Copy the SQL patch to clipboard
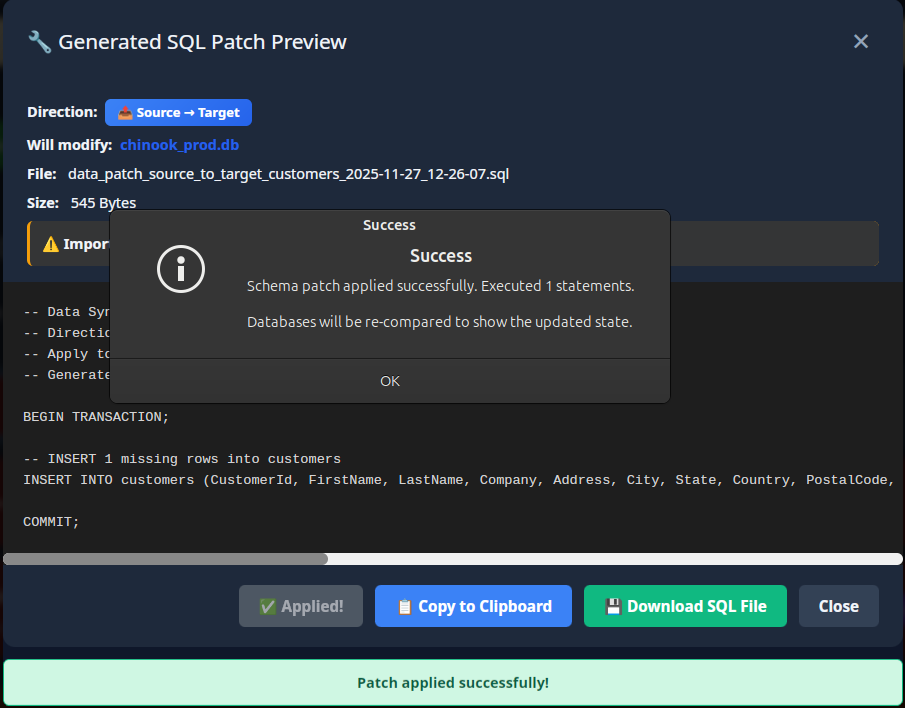The width and height of the screenshot is (905, 708). click(473, 606)
